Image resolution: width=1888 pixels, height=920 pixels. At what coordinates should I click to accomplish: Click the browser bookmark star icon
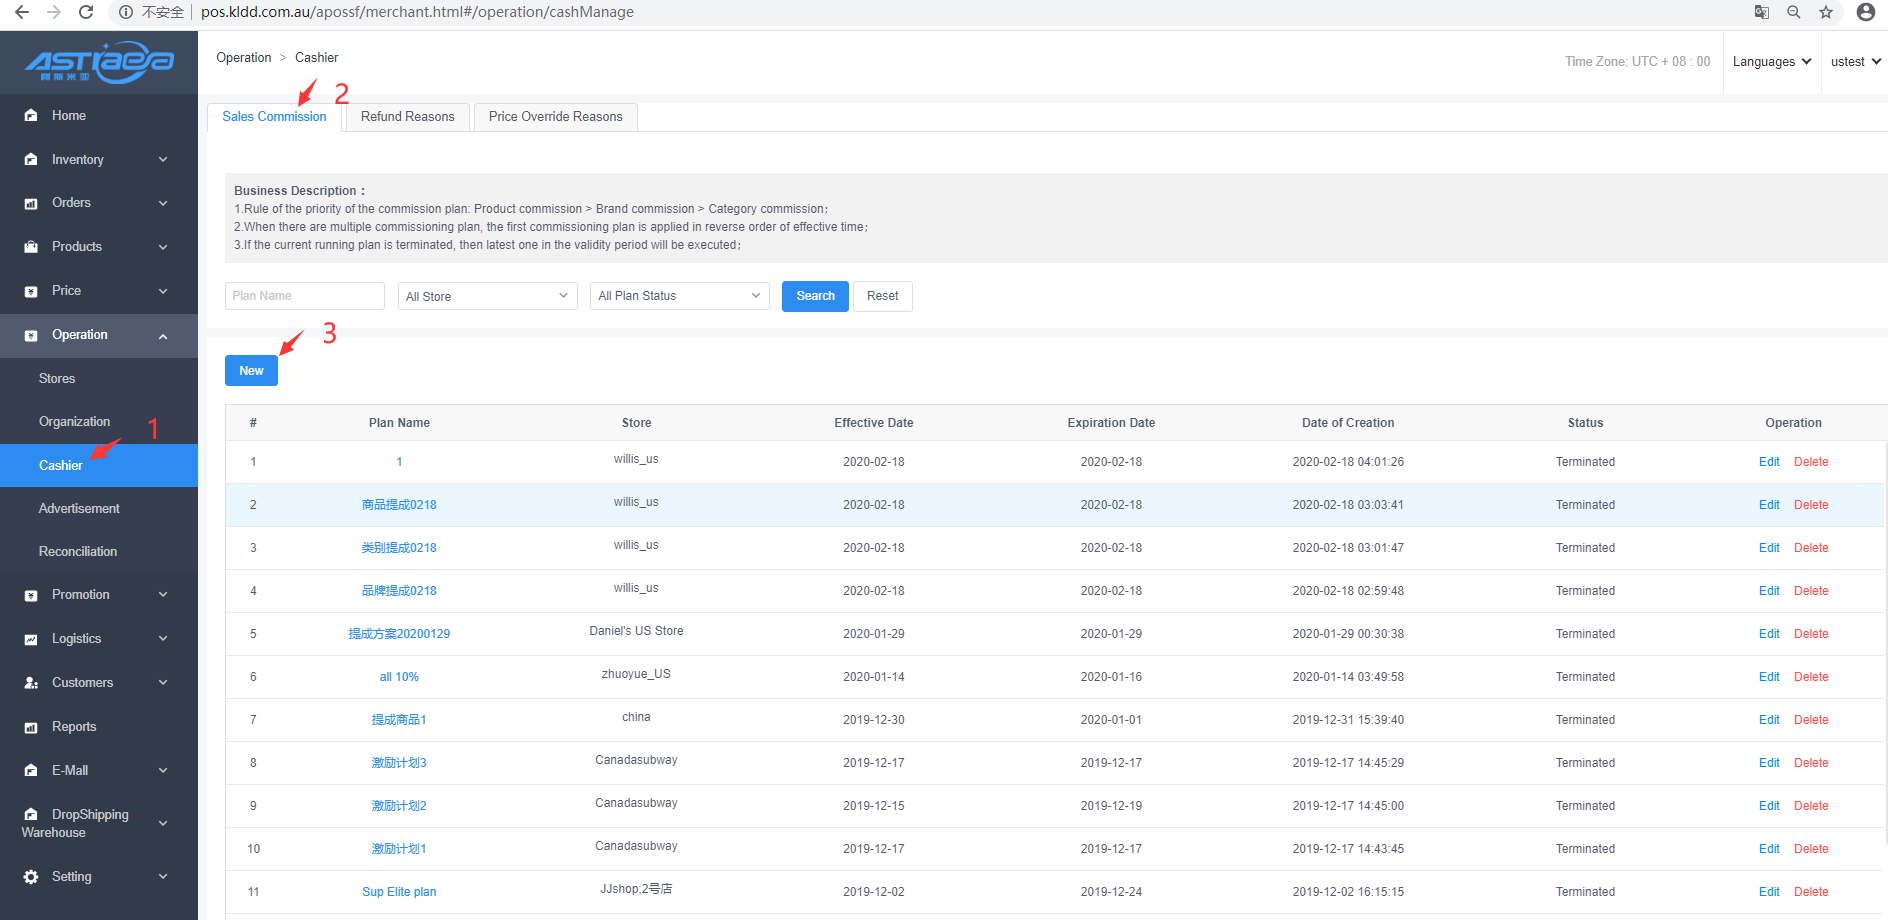pos(1826,12)
